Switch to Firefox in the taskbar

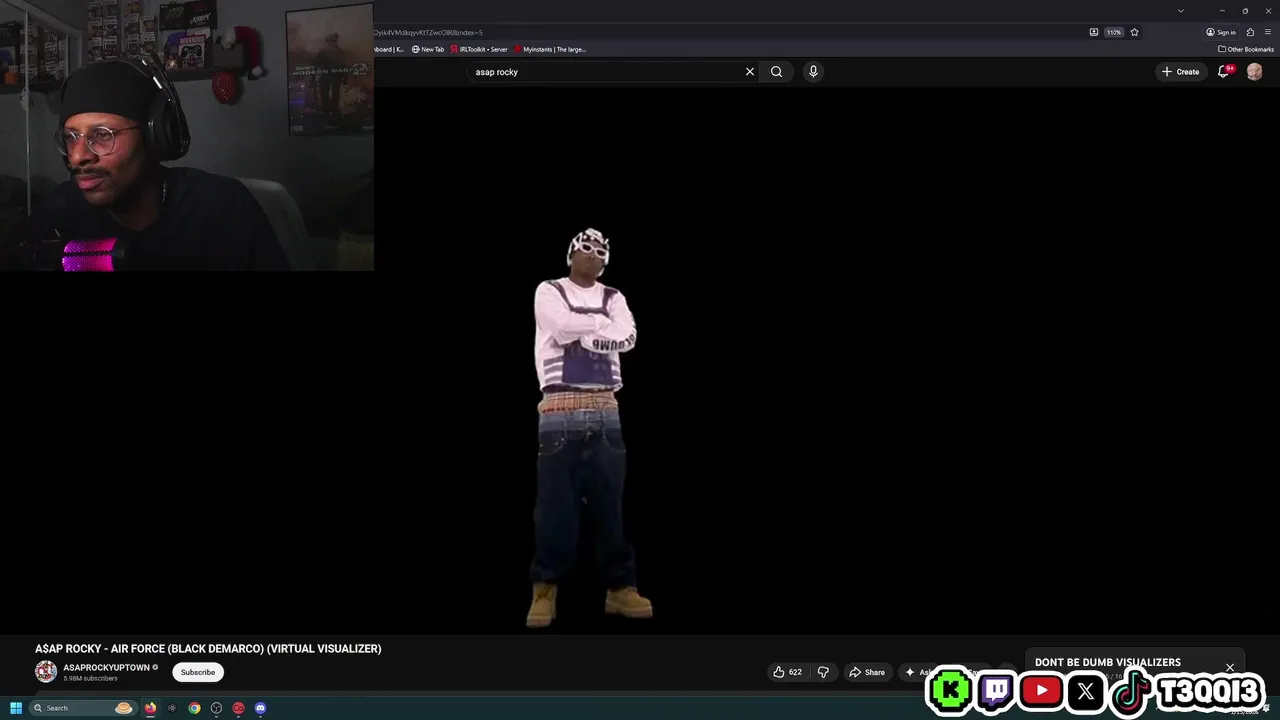click(150, 708)
